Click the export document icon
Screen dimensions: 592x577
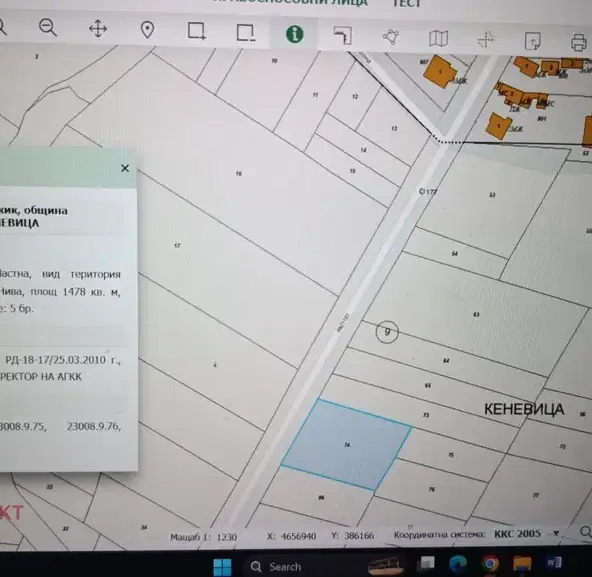pyautogui.click(x=532, y=41)
